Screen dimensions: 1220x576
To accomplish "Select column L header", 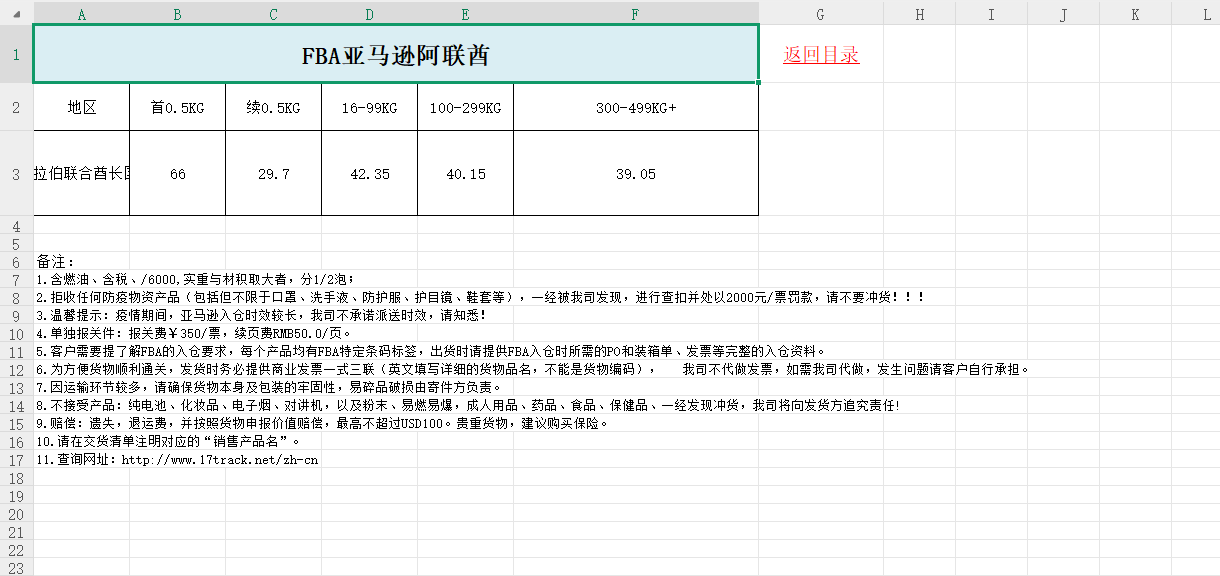I will pyautogui.click(x=1197, y=14).
